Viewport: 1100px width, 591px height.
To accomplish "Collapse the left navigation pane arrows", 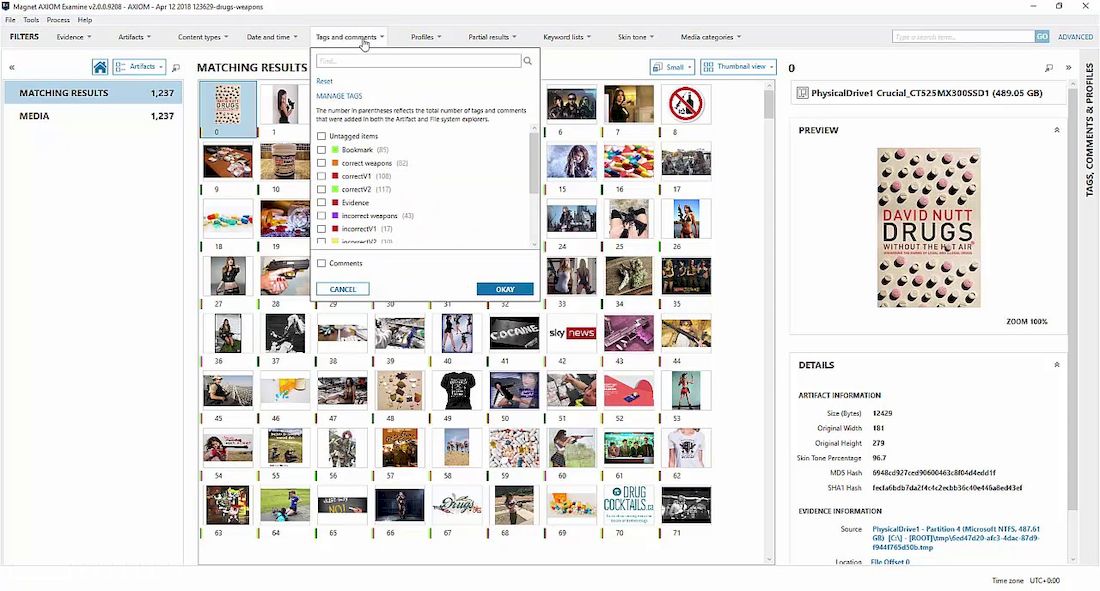I will coord(12,68).
